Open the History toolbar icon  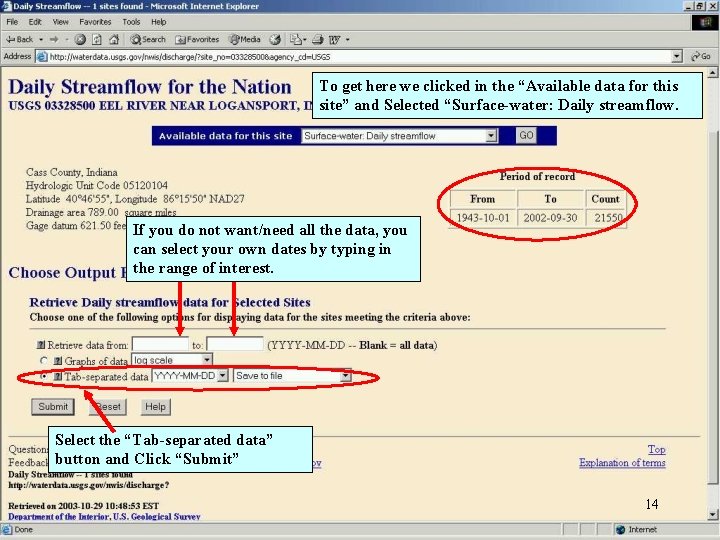coord(275,39)
